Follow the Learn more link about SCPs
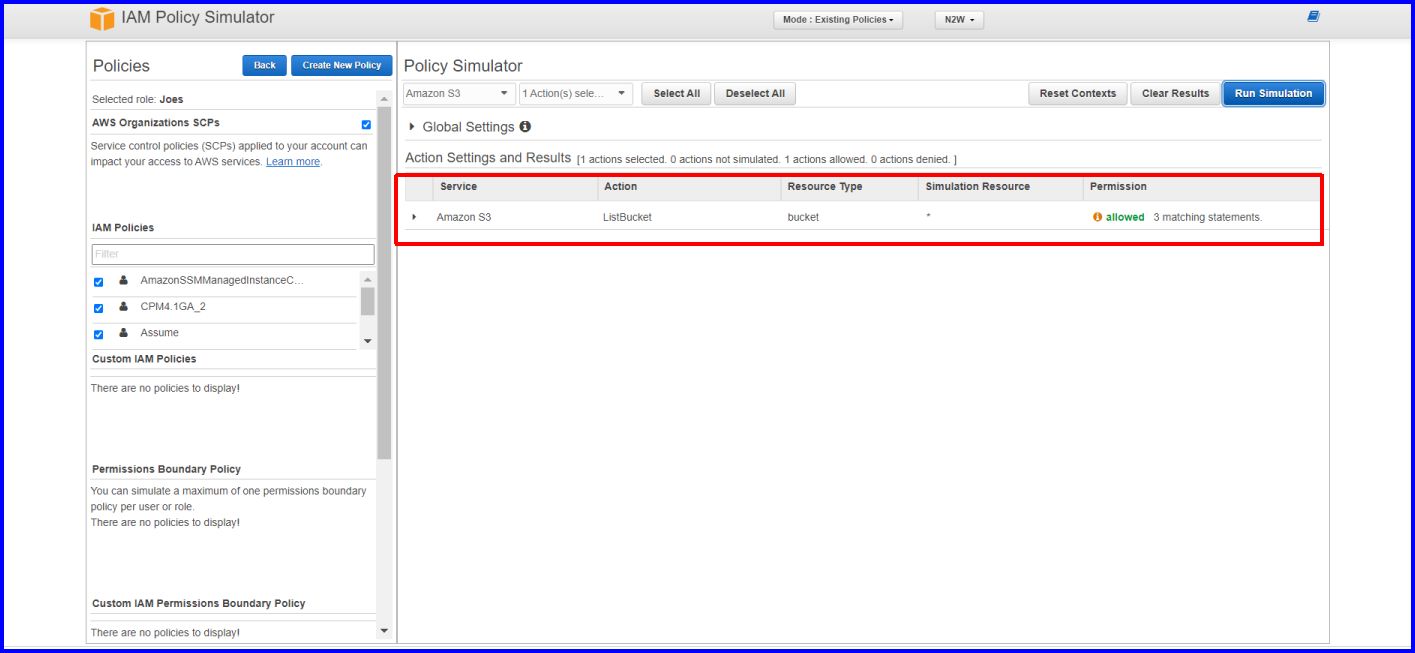The height and width of the screenshot is (653, 1415). point(292,161)
